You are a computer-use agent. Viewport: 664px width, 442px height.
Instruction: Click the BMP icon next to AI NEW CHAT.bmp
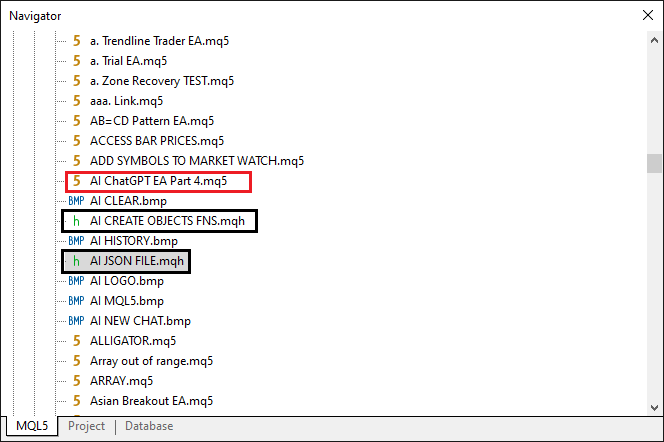pos(76,321)
